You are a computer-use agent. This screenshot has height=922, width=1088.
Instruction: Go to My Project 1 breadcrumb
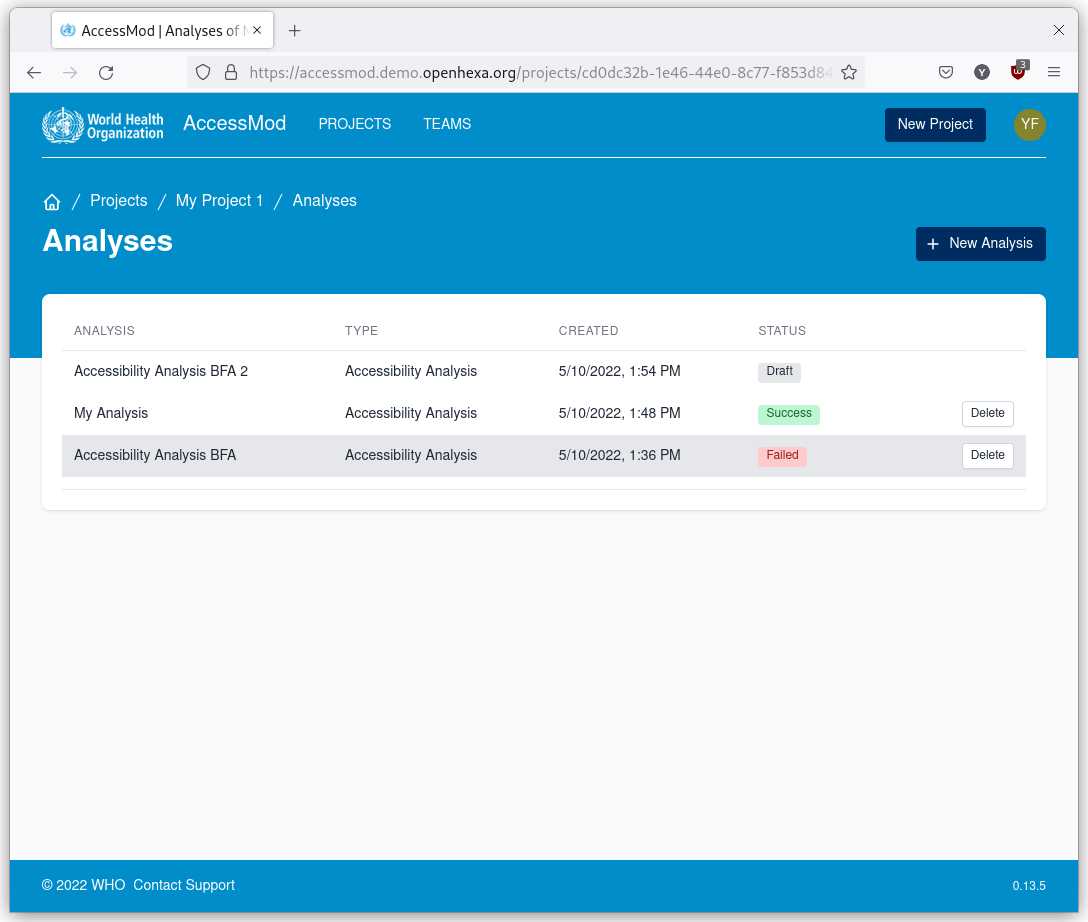click(219, 201)
